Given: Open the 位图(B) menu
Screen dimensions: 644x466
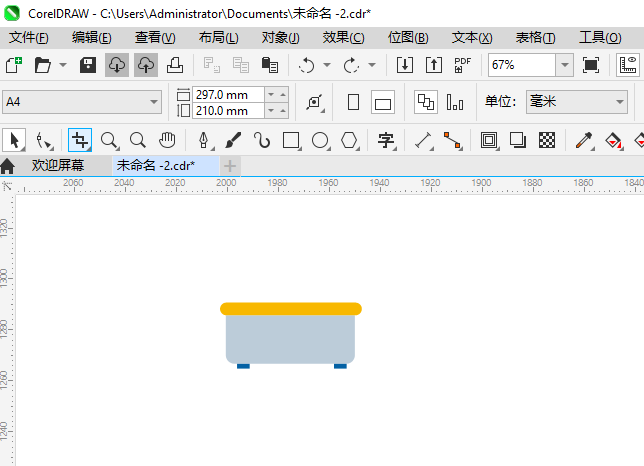Looking at the screenshot, I should pos(408,38).
